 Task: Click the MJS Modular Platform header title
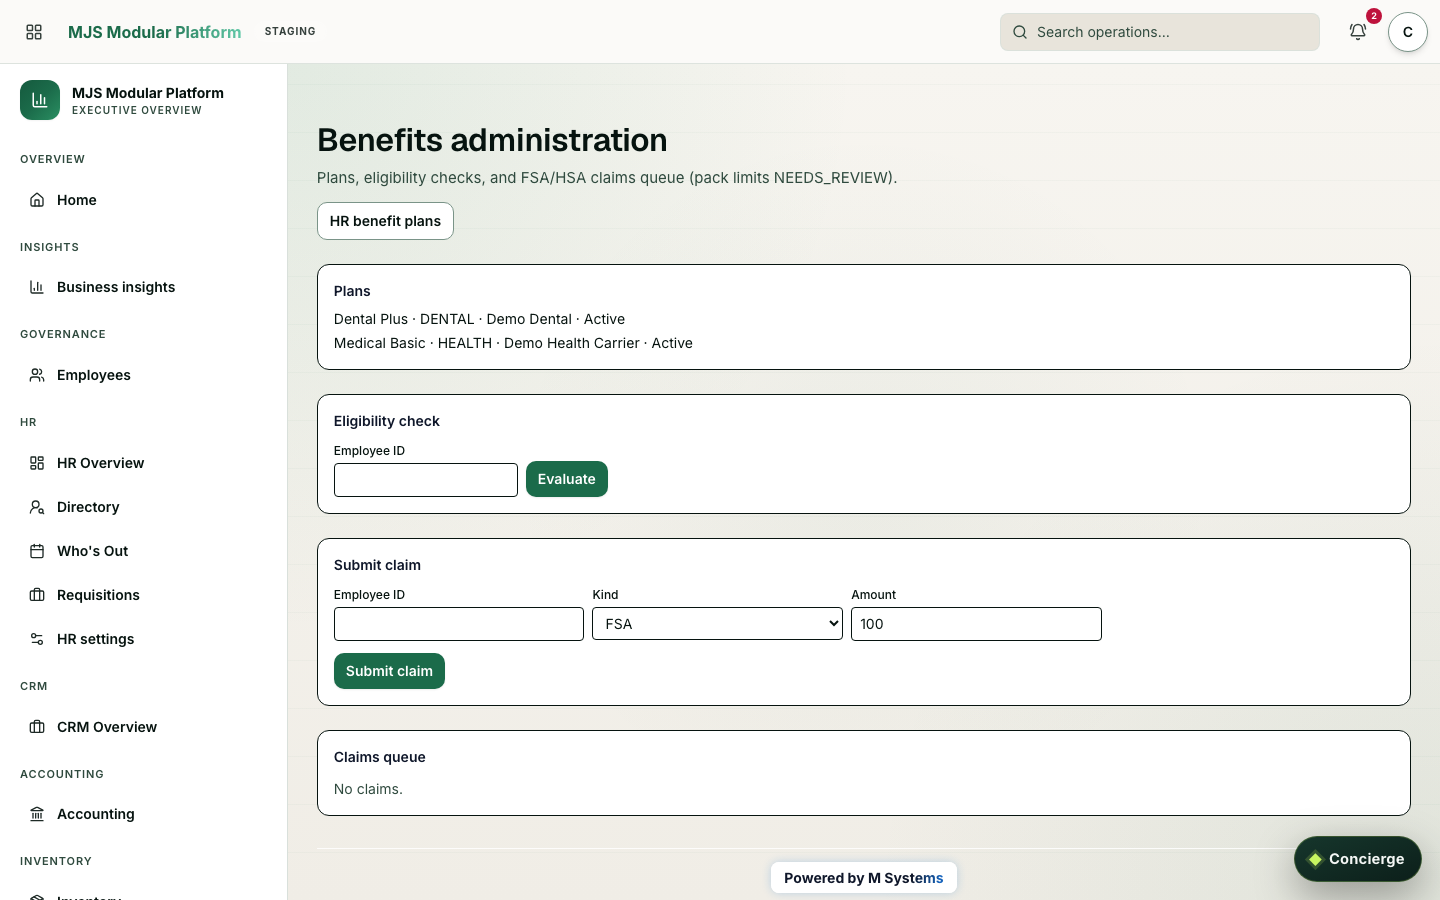[154, 32]
